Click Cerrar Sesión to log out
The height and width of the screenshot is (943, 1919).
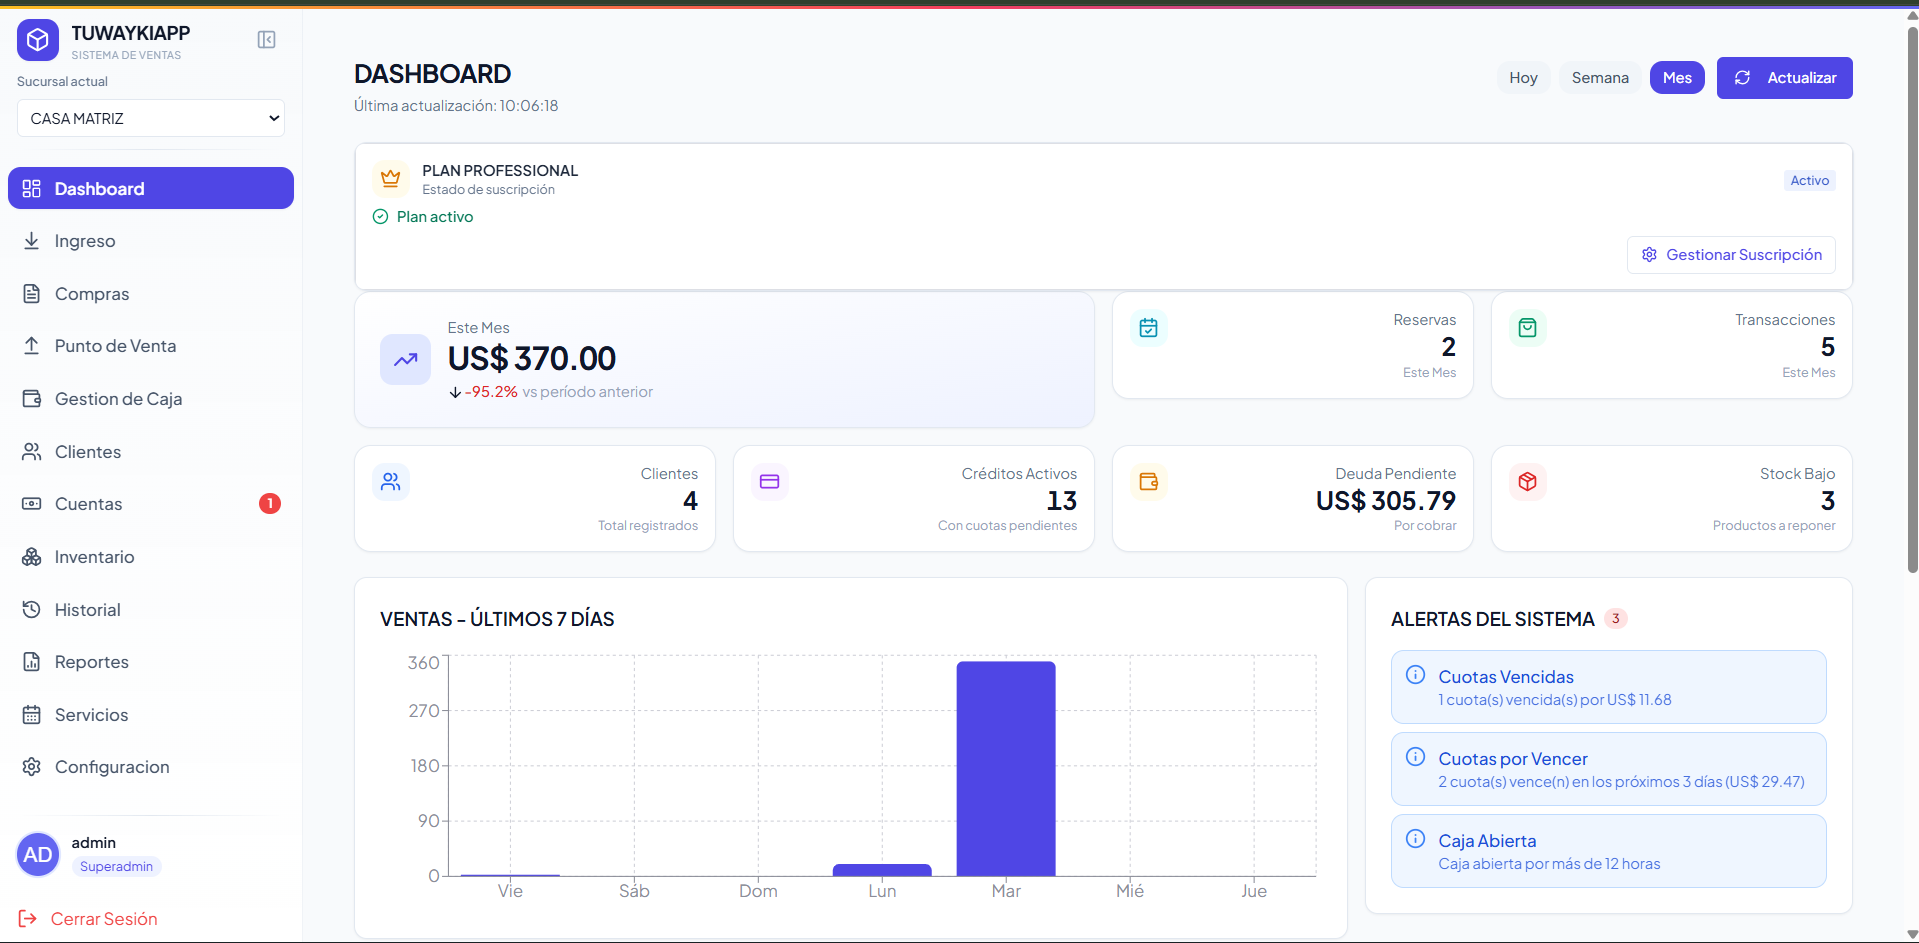(103, 919)
